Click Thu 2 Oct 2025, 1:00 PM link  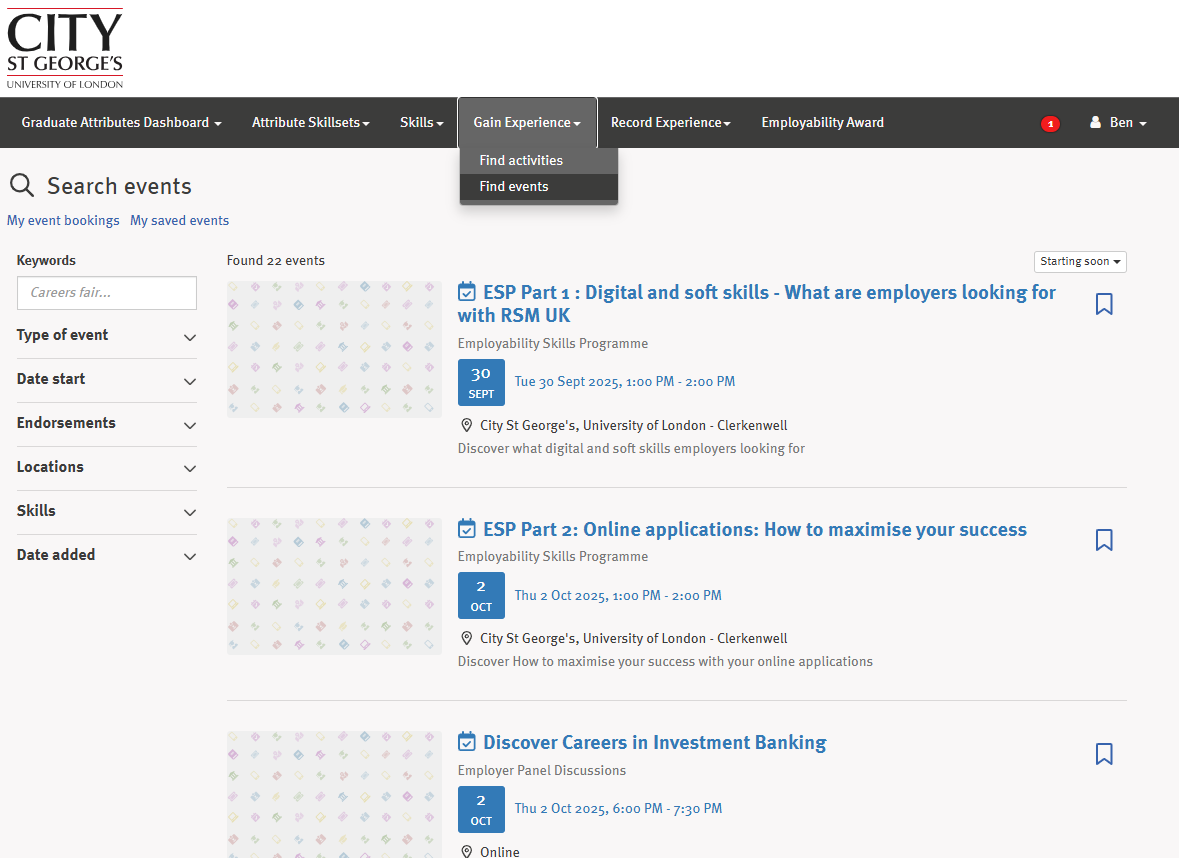pyautogui.click(x=617, y=596)
